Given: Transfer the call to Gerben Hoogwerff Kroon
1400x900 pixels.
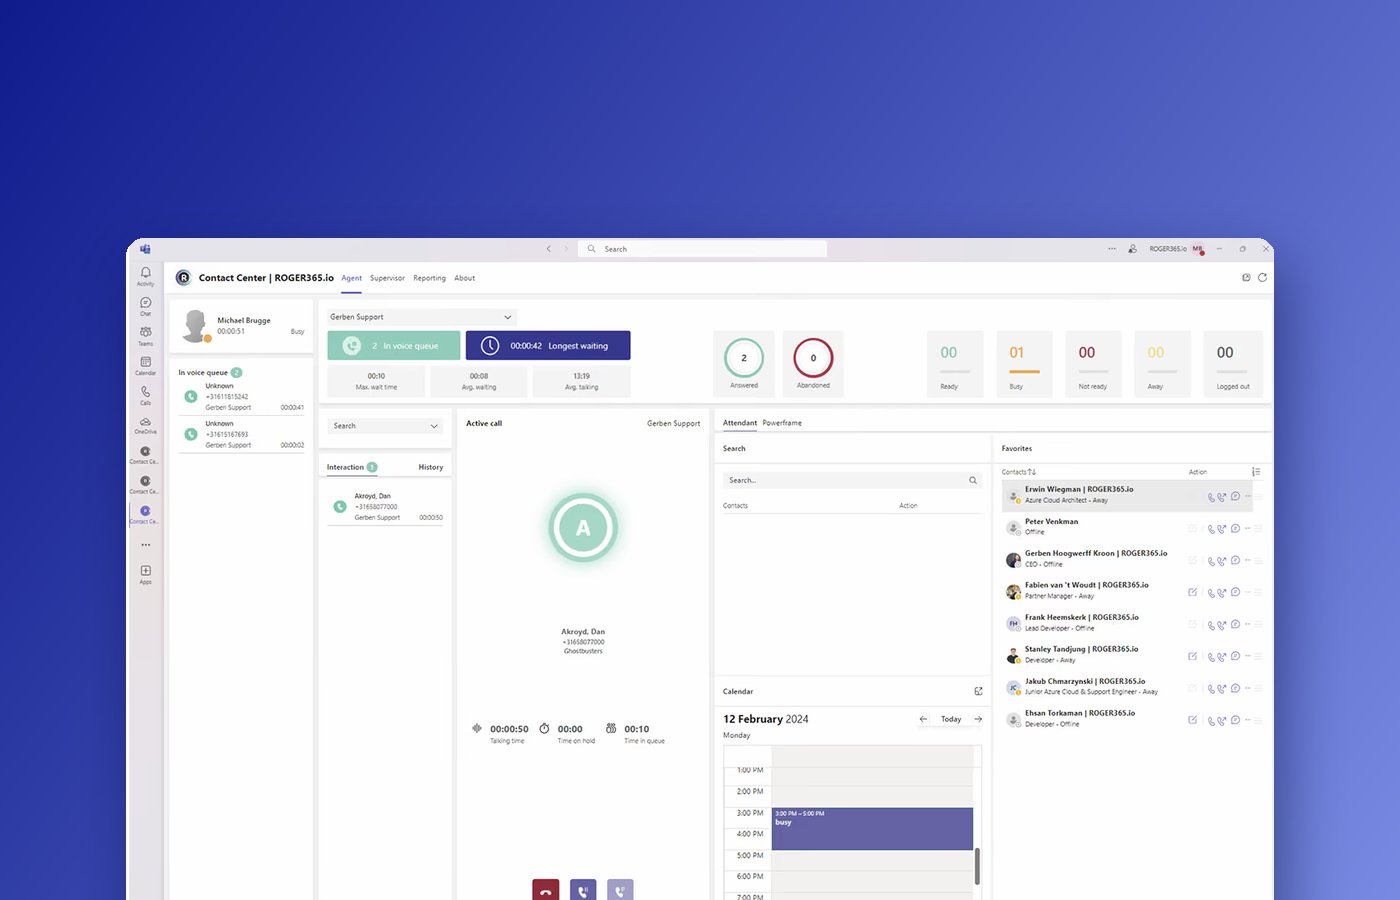Looking at the screenshot, I should coord(1222,561).
